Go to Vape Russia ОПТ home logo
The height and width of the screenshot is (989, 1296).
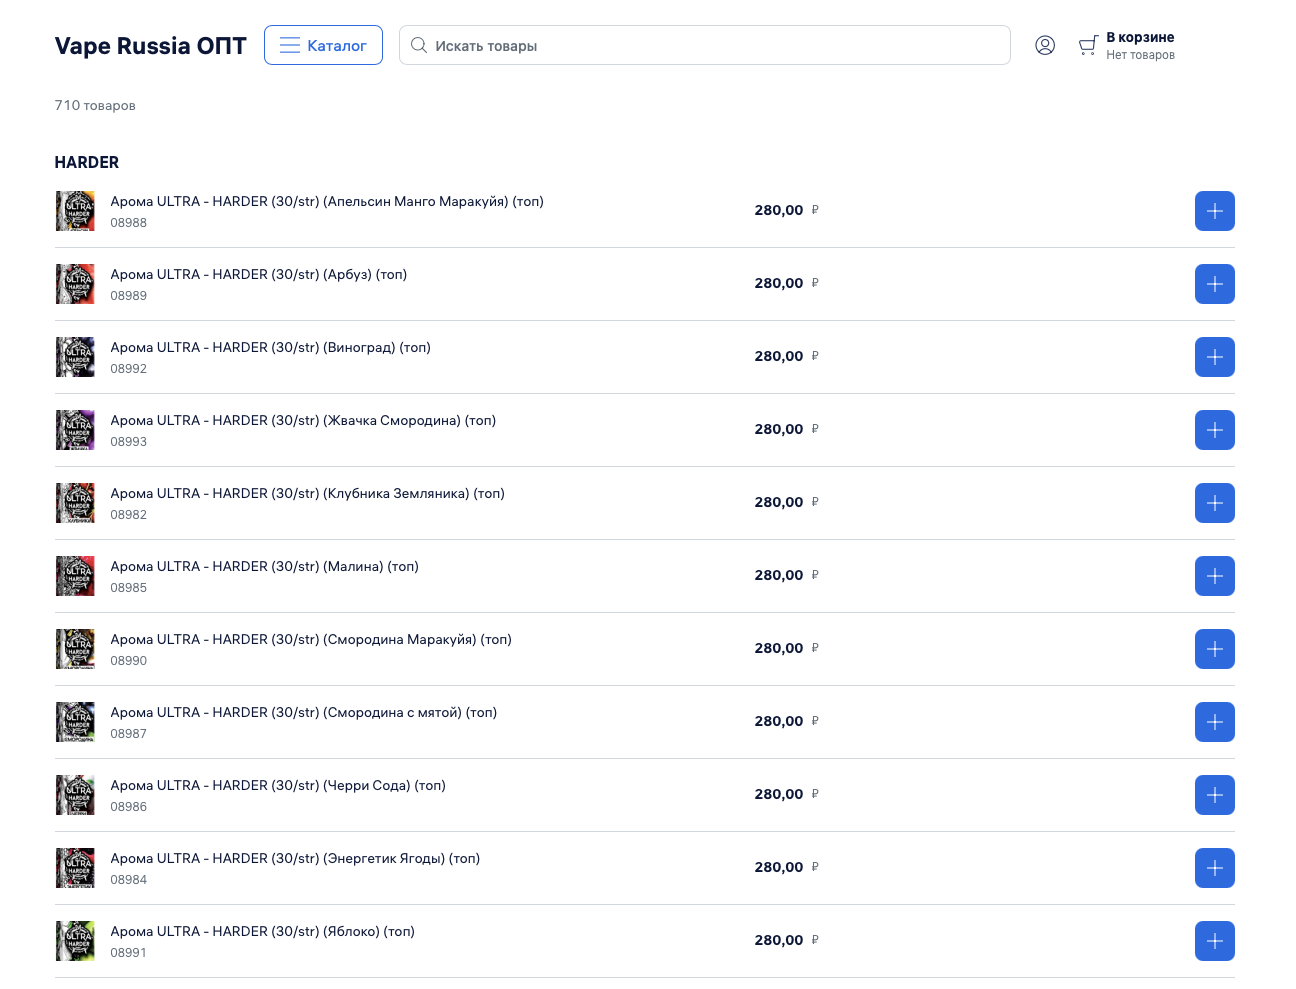pyautogui.click(x=150, y=46)
